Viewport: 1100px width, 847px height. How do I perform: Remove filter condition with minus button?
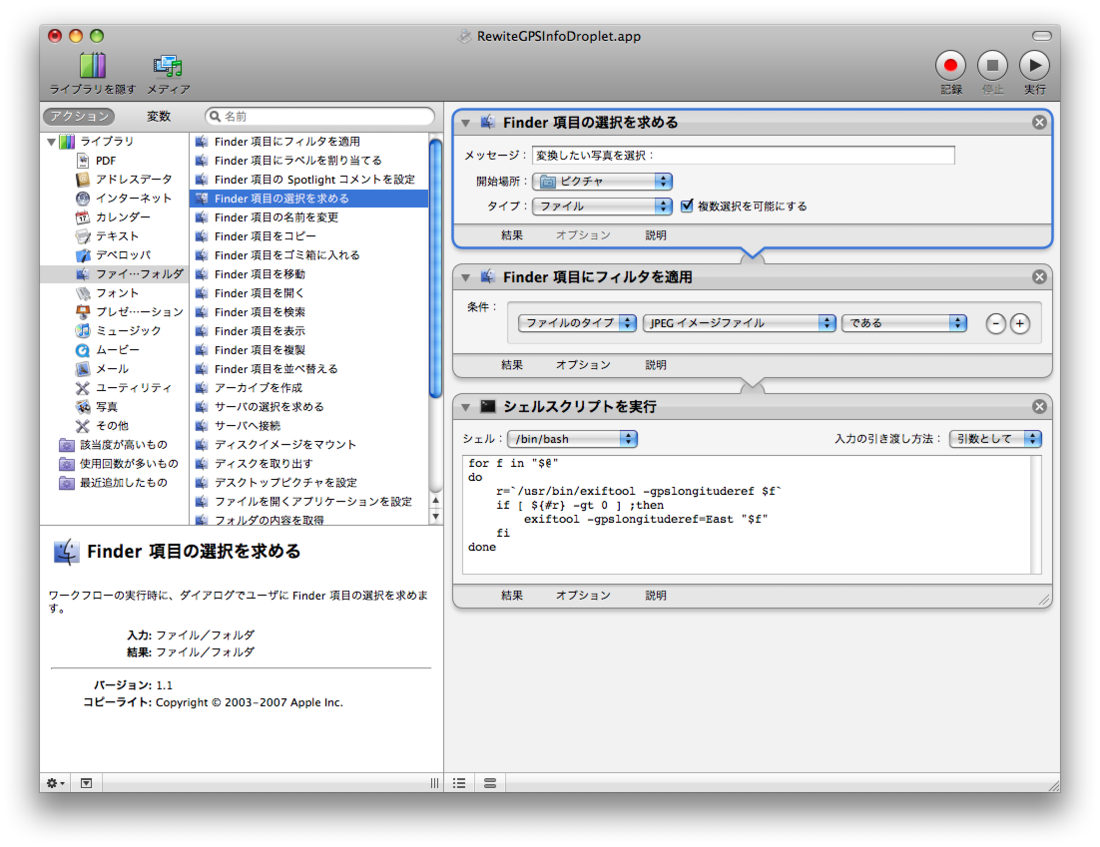tap(995, 324)
